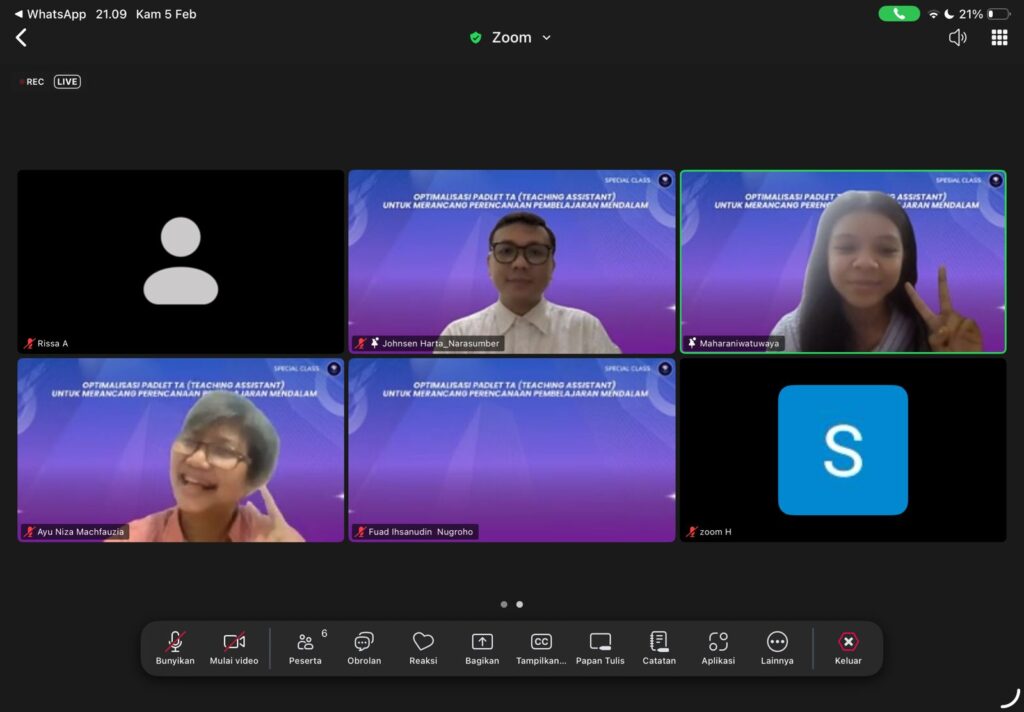Unmute microphone with Bunyikan button
Viewport: 1024px width, 712px height.
(175, 648)
